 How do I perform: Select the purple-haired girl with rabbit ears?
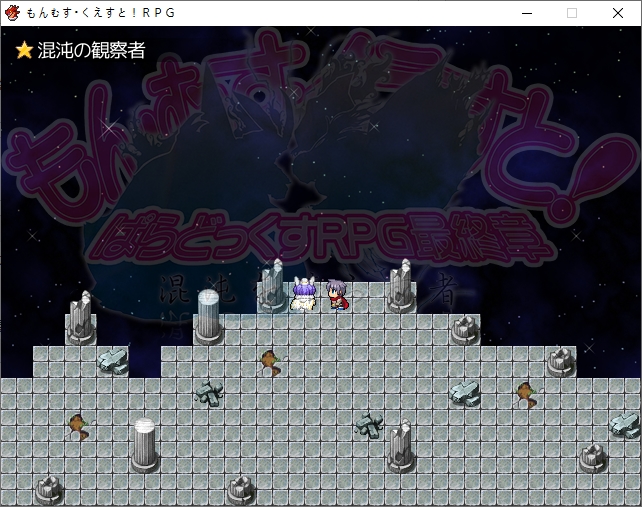[x=304, y=294]
